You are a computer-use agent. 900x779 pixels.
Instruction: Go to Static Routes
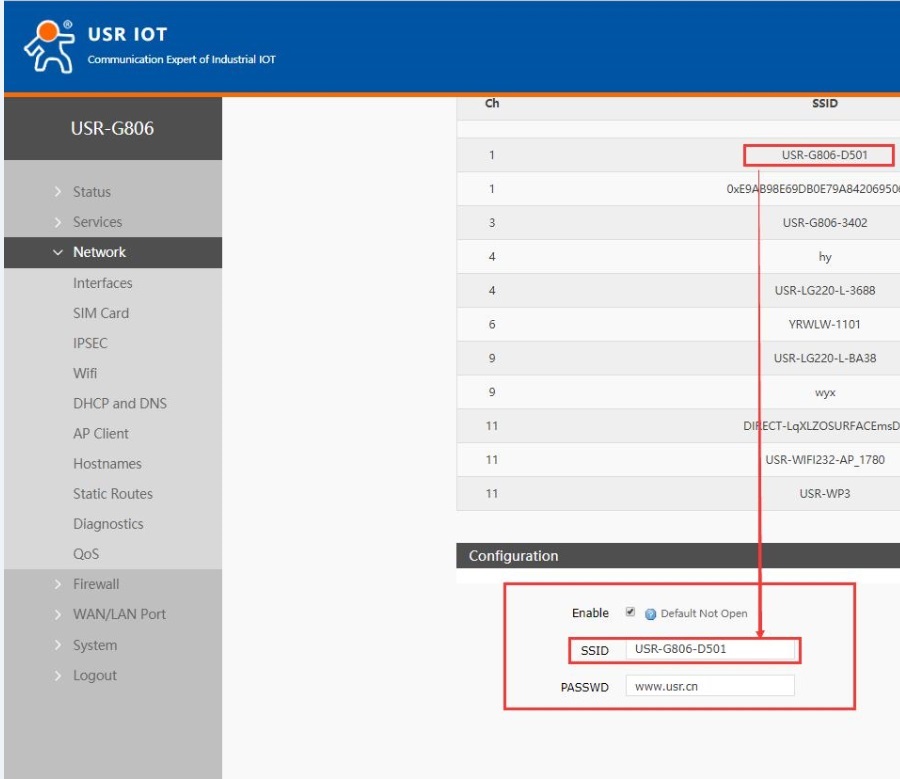[113, 494]
